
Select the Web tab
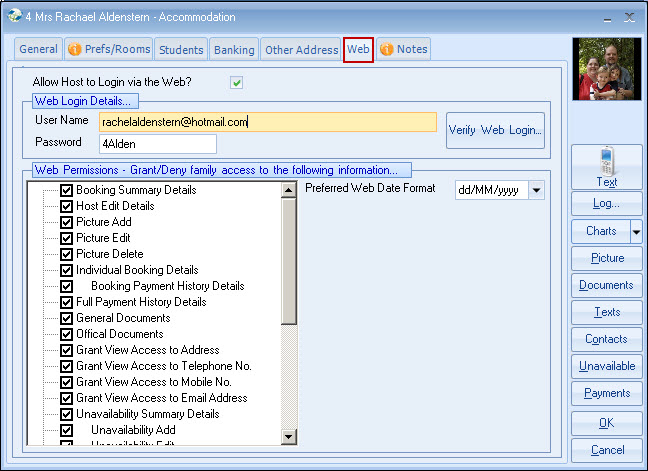coord(358,49)
